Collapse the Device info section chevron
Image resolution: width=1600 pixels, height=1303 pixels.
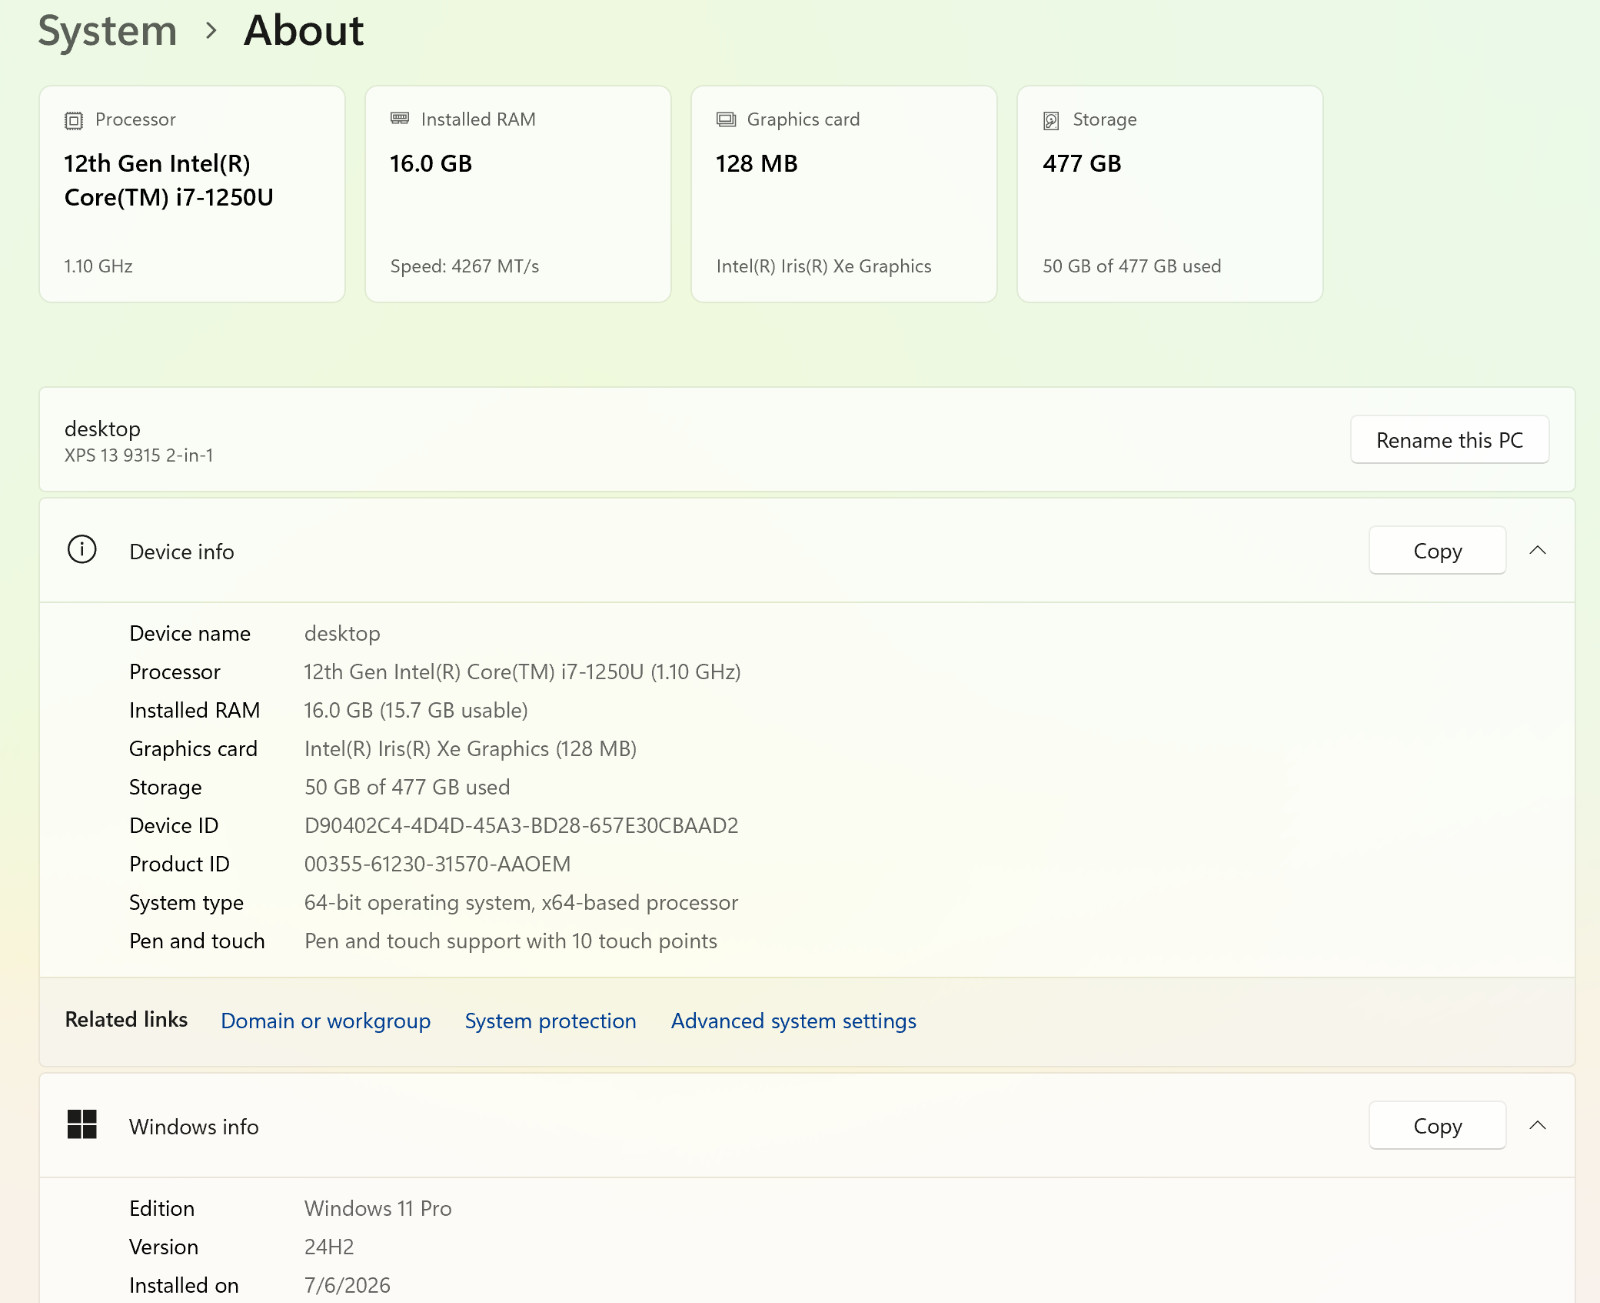tap(1538, 550)
